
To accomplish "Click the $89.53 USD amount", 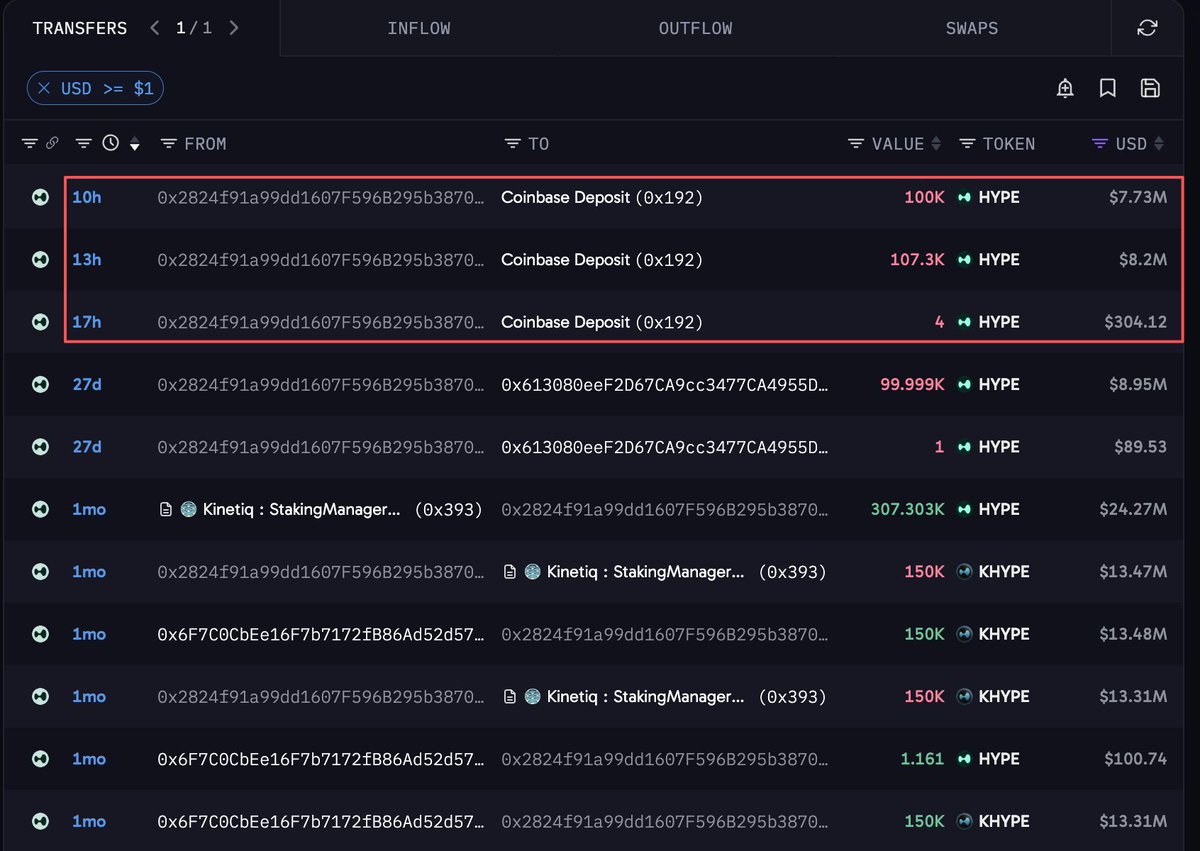I will [x=1140, y=447].
